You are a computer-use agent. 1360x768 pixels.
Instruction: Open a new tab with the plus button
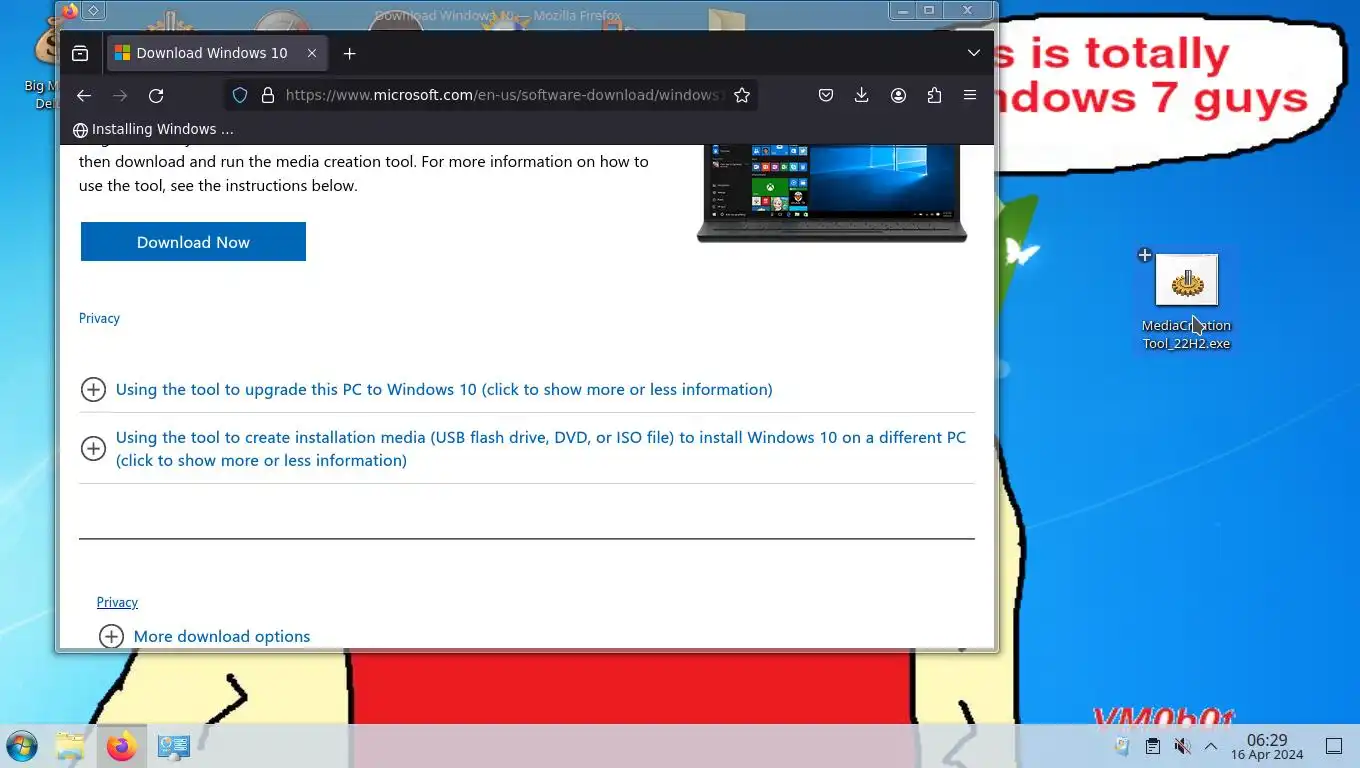click(x=349, y=53)
